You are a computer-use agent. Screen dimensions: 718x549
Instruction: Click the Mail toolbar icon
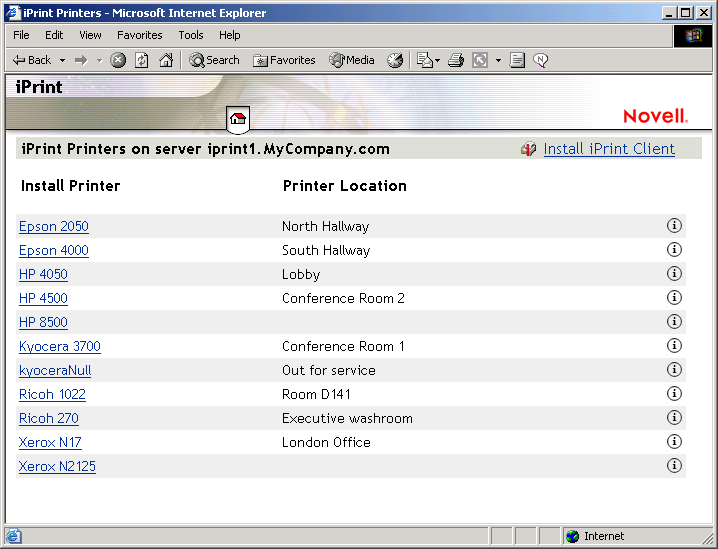(x=424, y=60)
